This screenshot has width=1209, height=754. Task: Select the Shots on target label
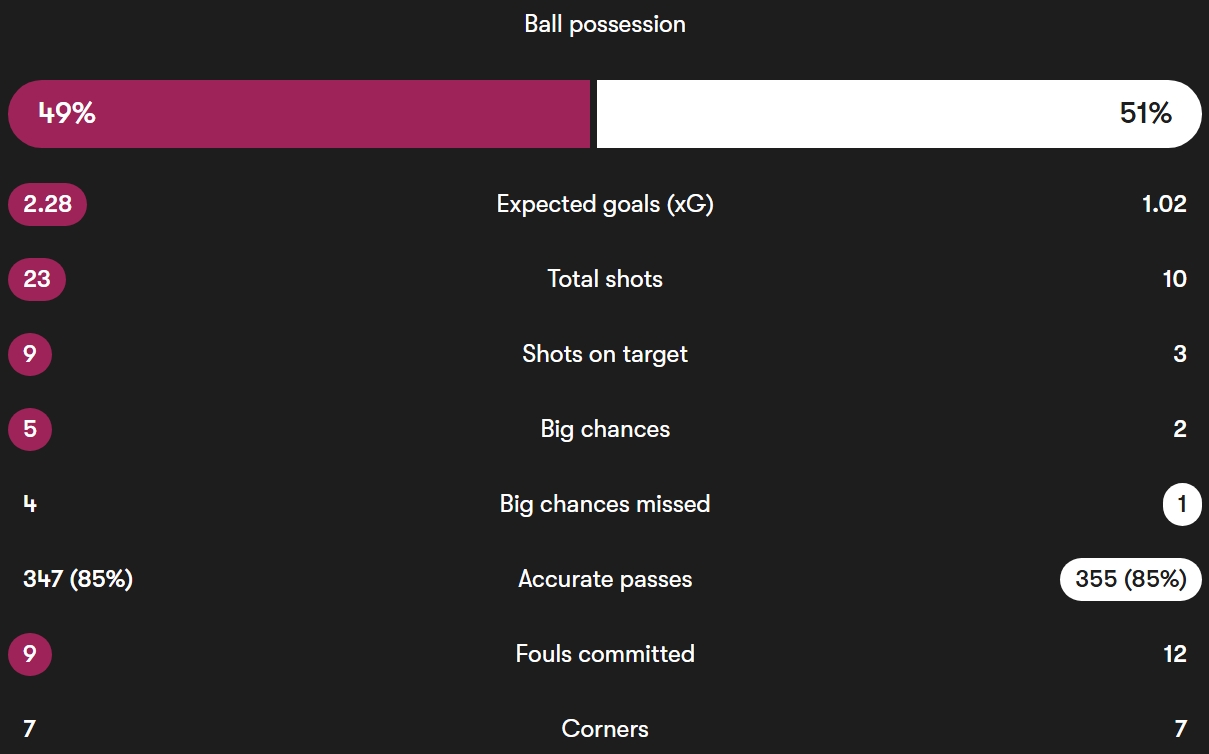click(605, 354)
